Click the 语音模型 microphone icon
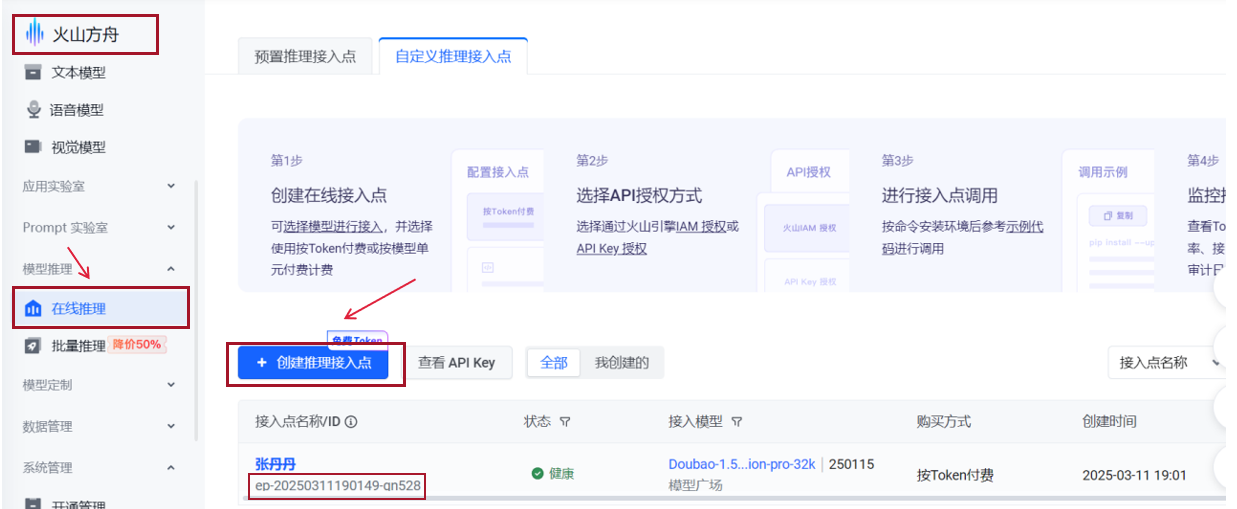 tap(34, 110)
